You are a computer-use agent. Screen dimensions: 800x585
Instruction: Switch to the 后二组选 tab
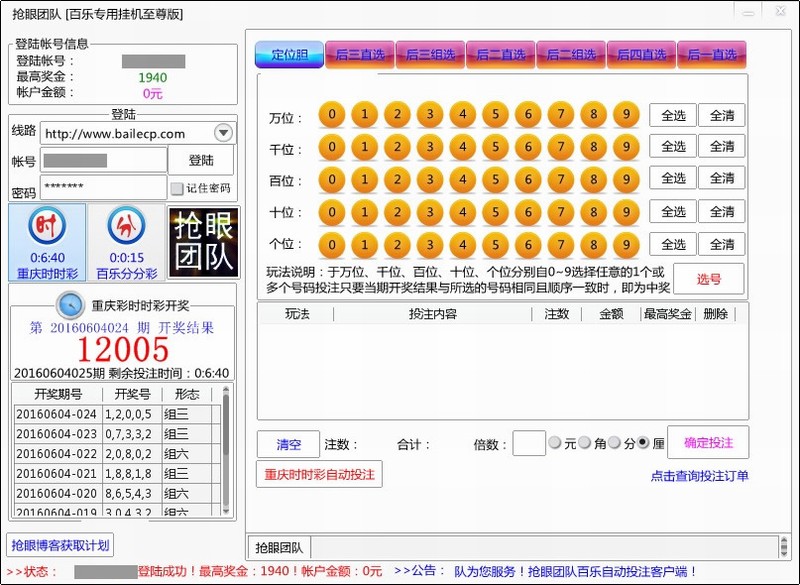point(571,55)
